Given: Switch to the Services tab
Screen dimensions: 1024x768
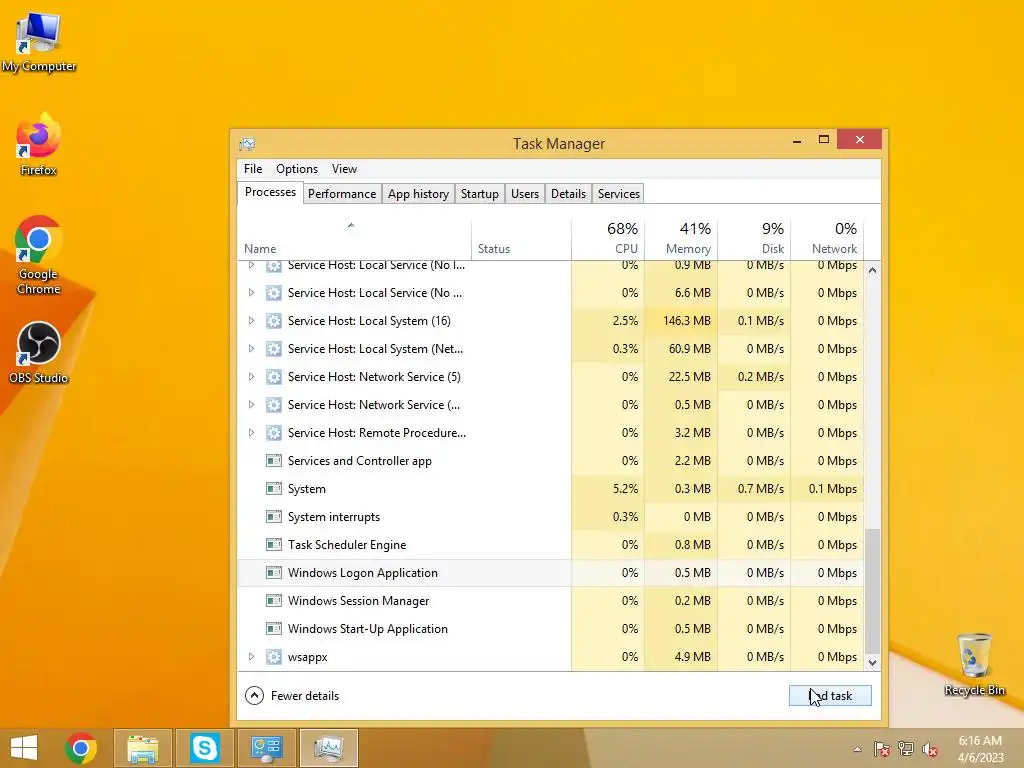Looking at the screenshot, I should click(x=618, y=194).
